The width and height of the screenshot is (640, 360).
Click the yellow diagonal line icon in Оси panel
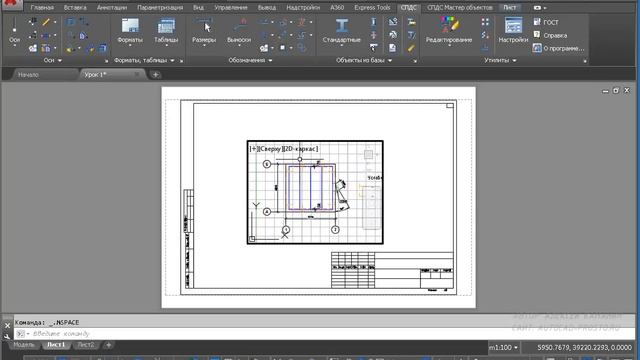click(46, 22)
